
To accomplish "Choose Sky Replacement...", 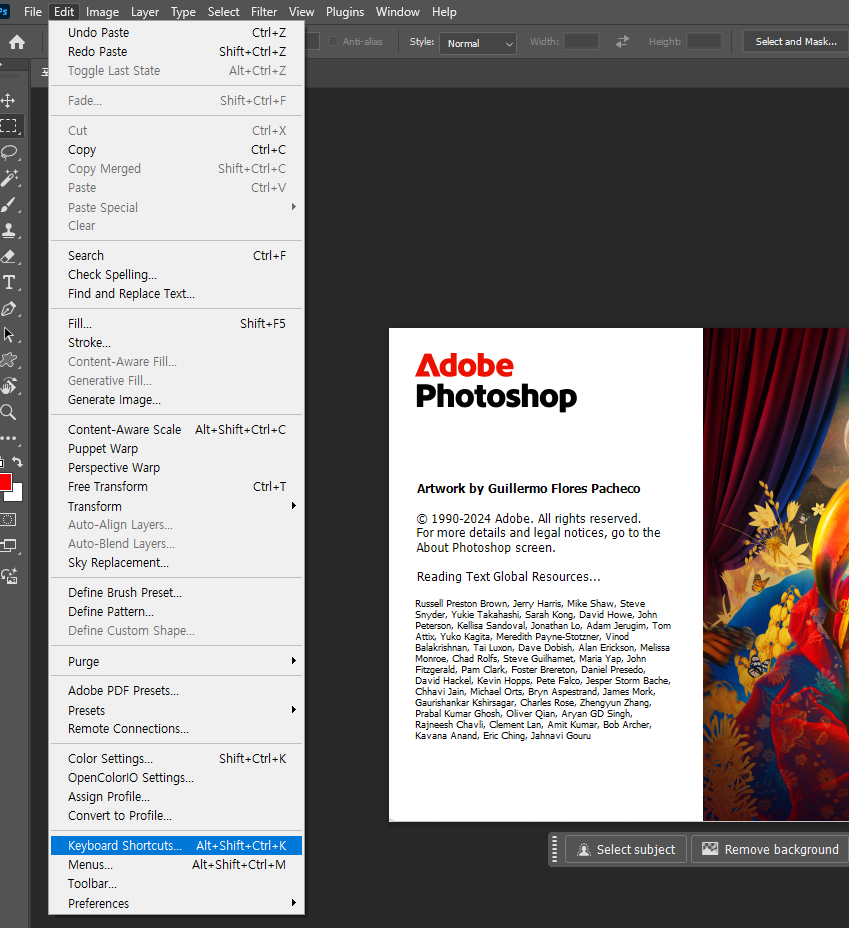I will coord(176,562).
